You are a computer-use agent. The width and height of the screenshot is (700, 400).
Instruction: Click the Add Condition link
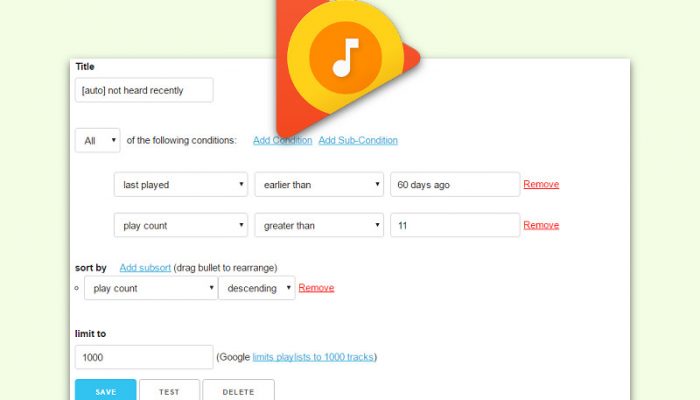click(283, 140)
